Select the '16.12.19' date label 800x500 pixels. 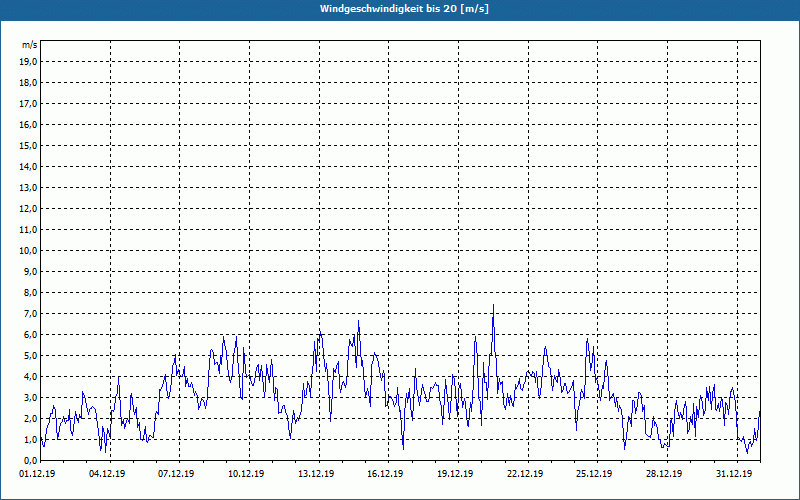coord(385,474)
